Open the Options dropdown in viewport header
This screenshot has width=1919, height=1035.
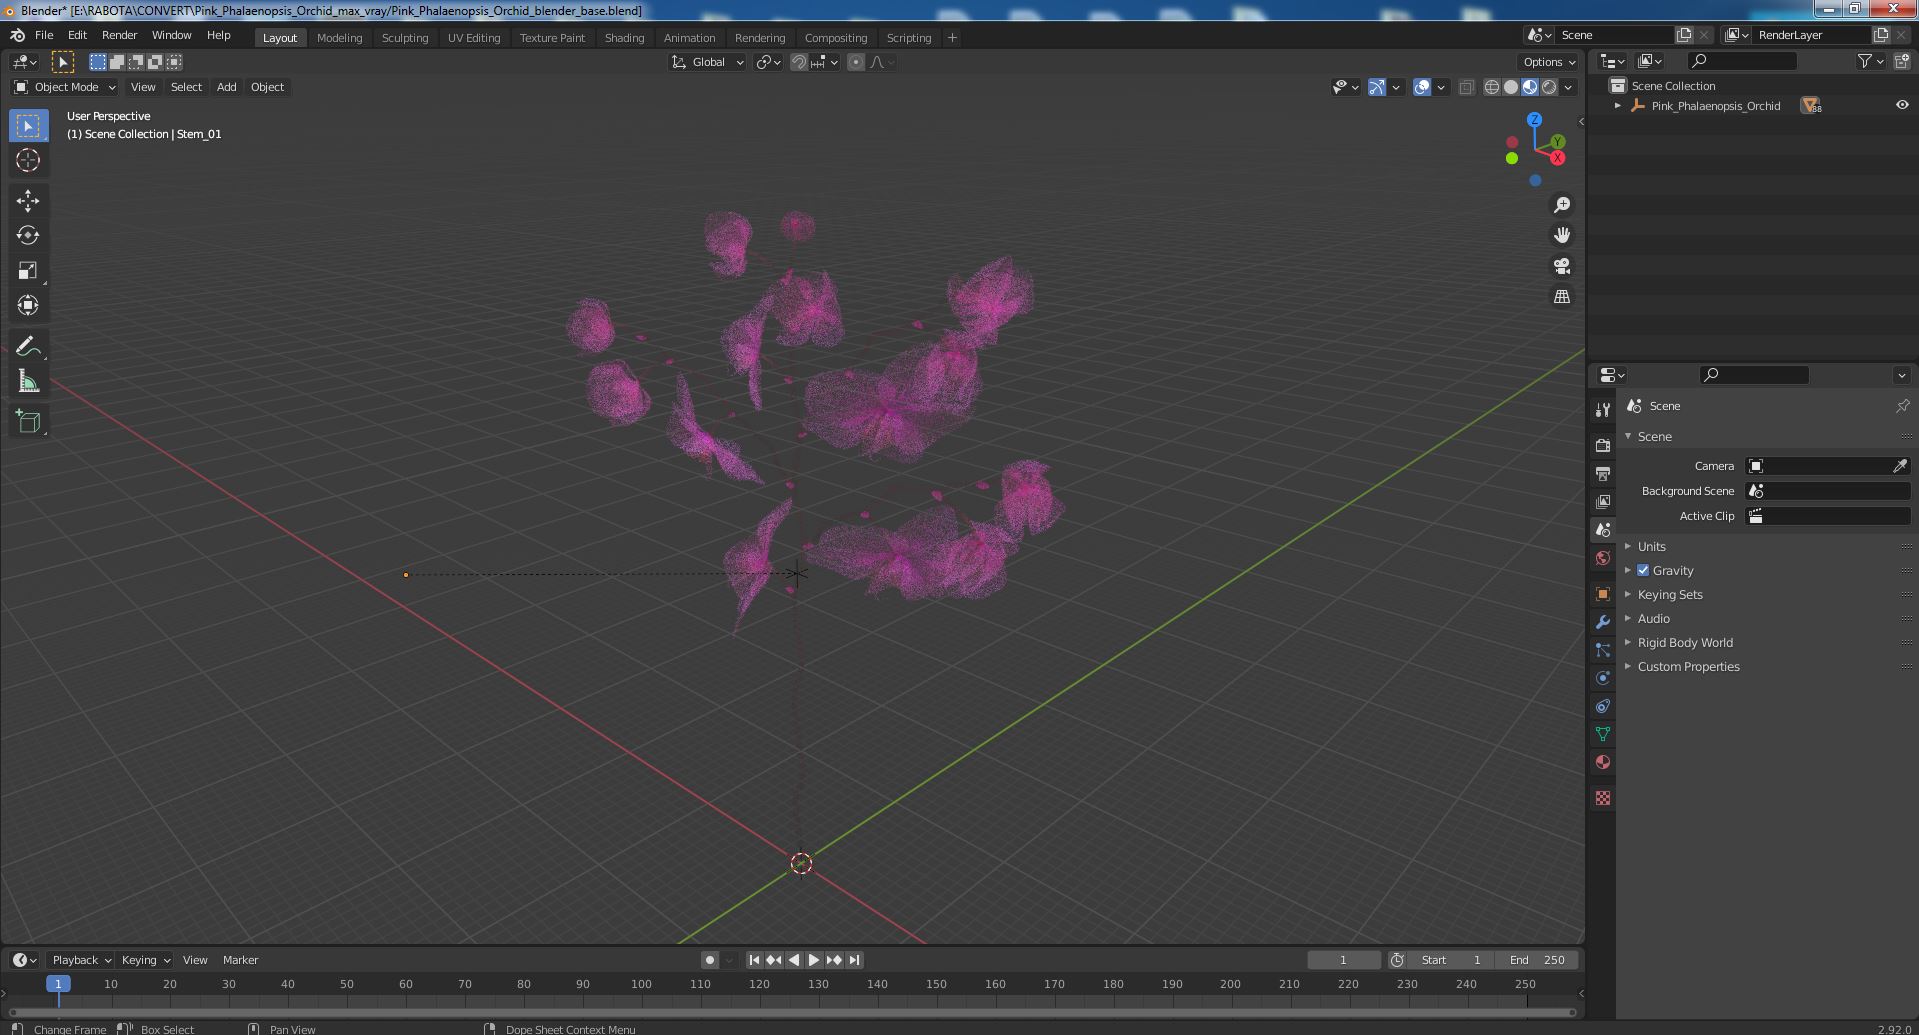pyautogui.click(x=1548, y=62)
